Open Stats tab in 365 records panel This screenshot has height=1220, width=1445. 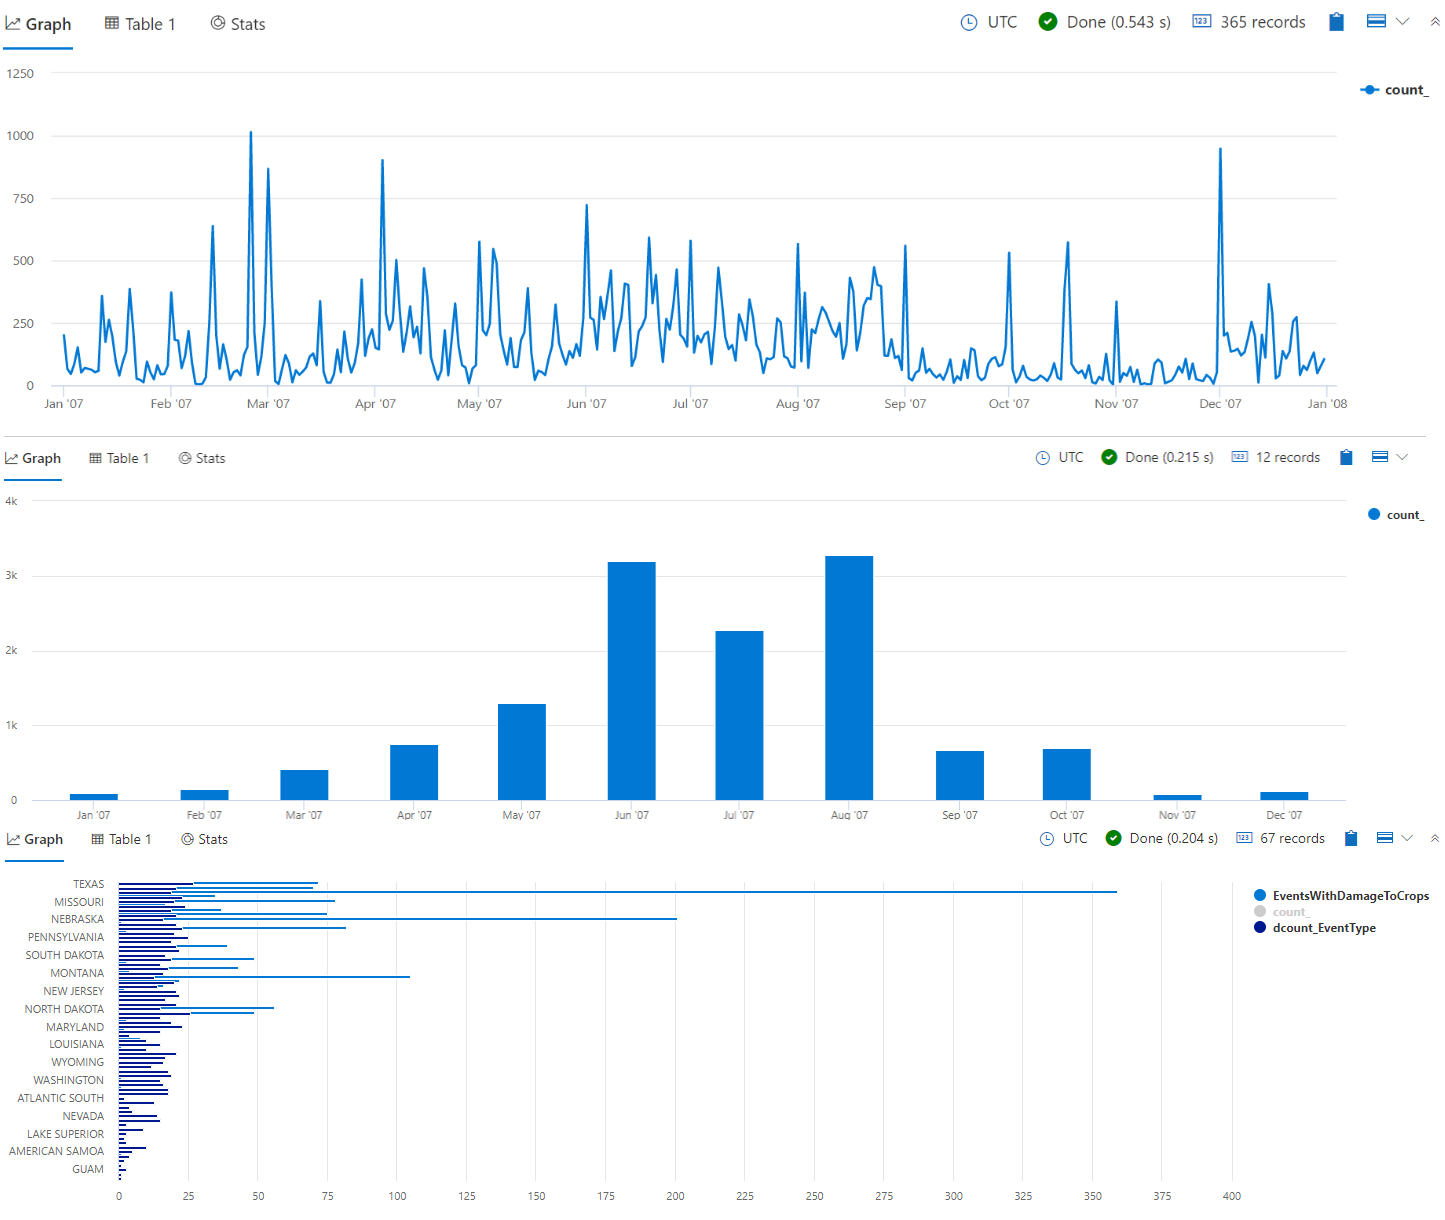238,24
